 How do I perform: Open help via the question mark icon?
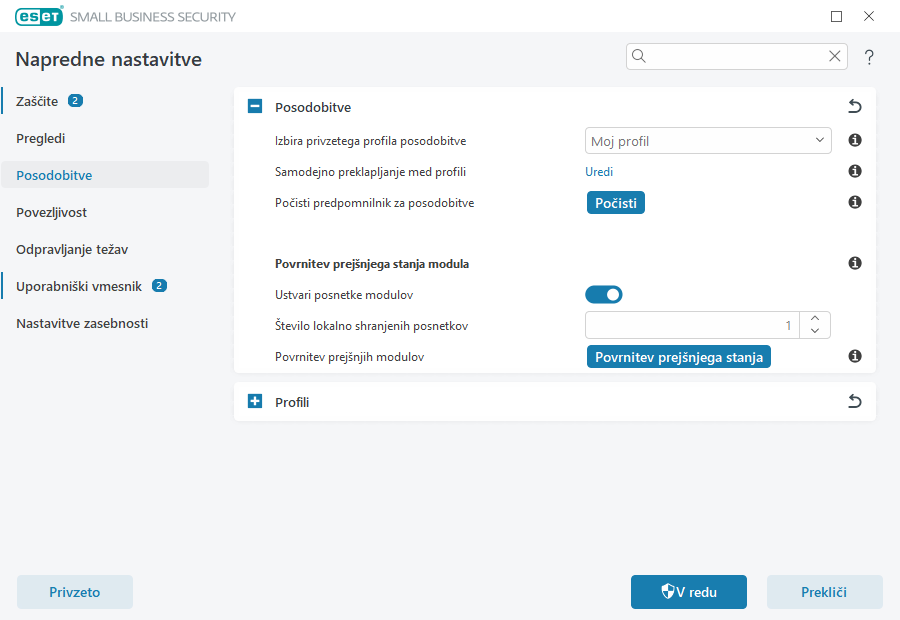pyautogui.click(x=869, y=57)
